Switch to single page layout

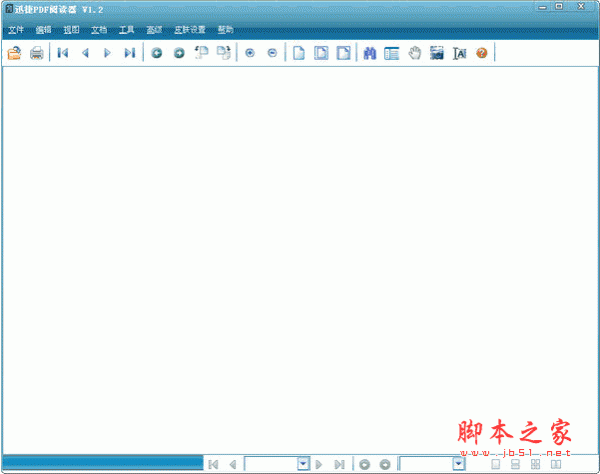point(496,464)
